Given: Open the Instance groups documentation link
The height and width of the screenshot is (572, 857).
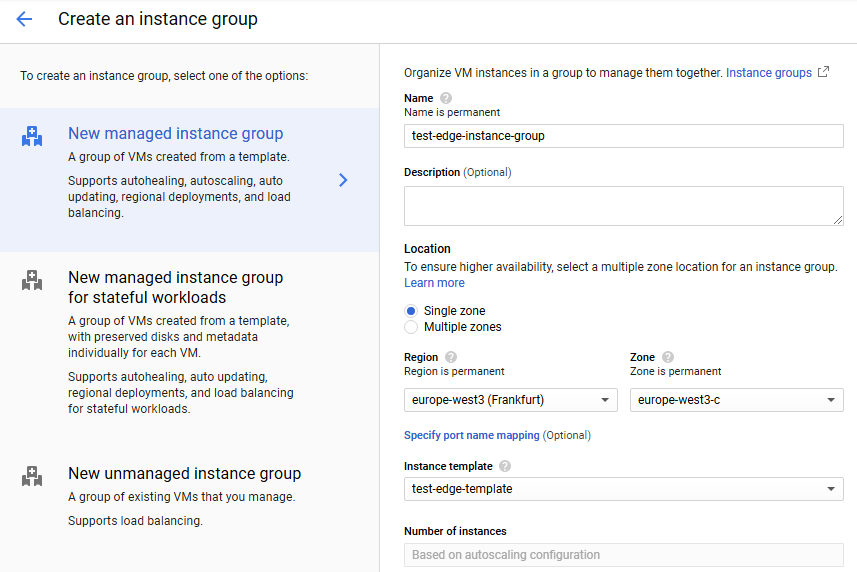Looking at the screenshot, I should [769, 73].
